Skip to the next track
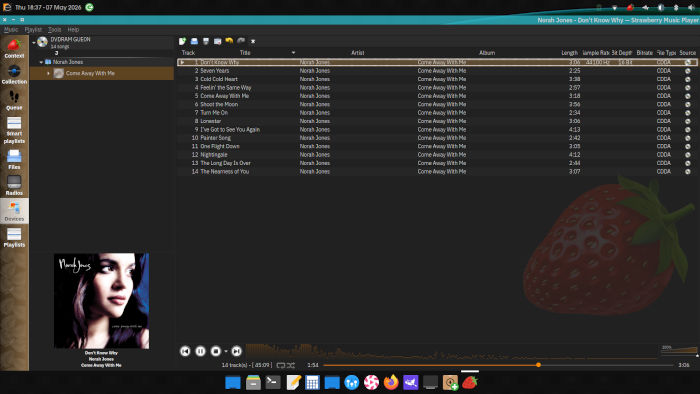Image resolution: width=700 pixels, height=394 pixels. point(237,351)
